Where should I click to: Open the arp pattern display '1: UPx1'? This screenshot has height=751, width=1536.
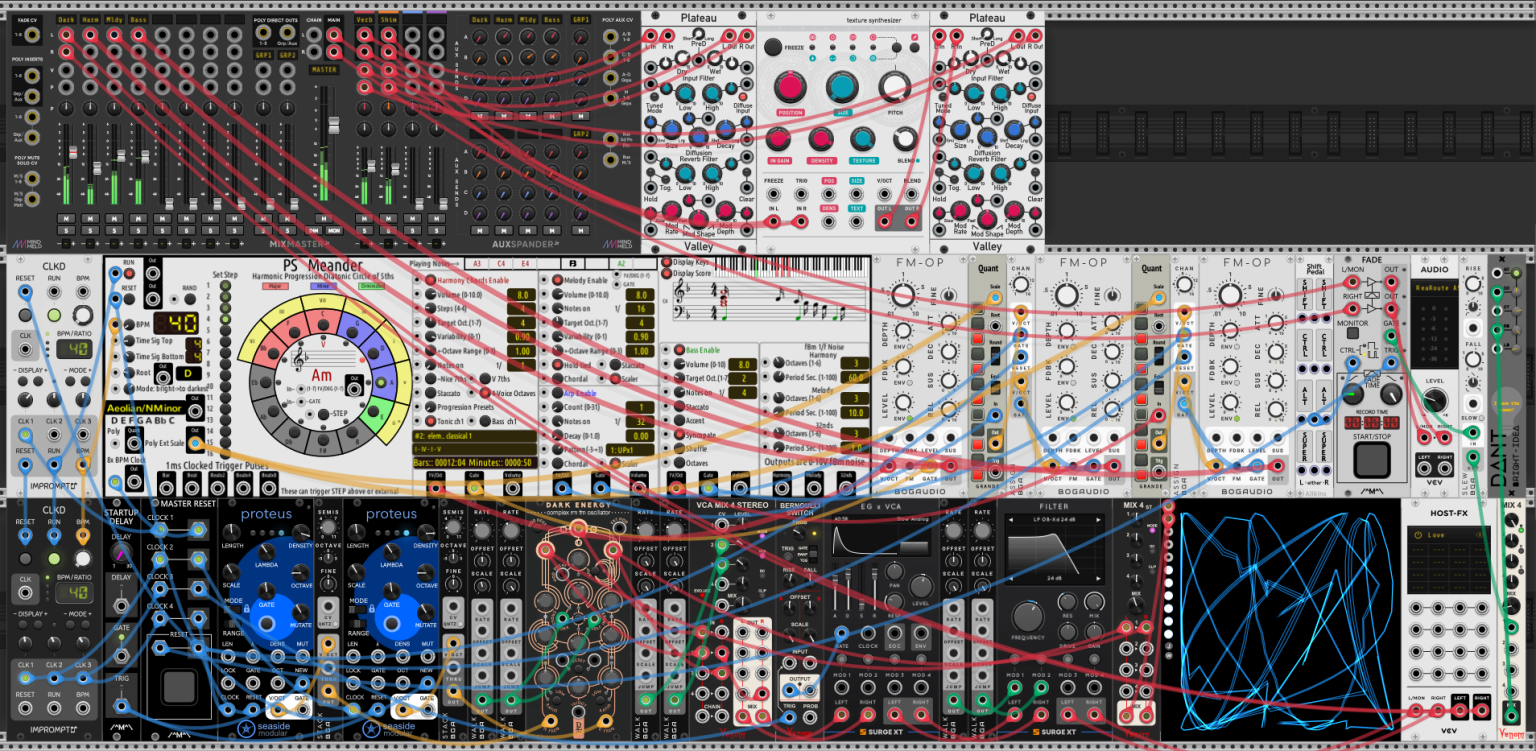click(x=632, y=450)
